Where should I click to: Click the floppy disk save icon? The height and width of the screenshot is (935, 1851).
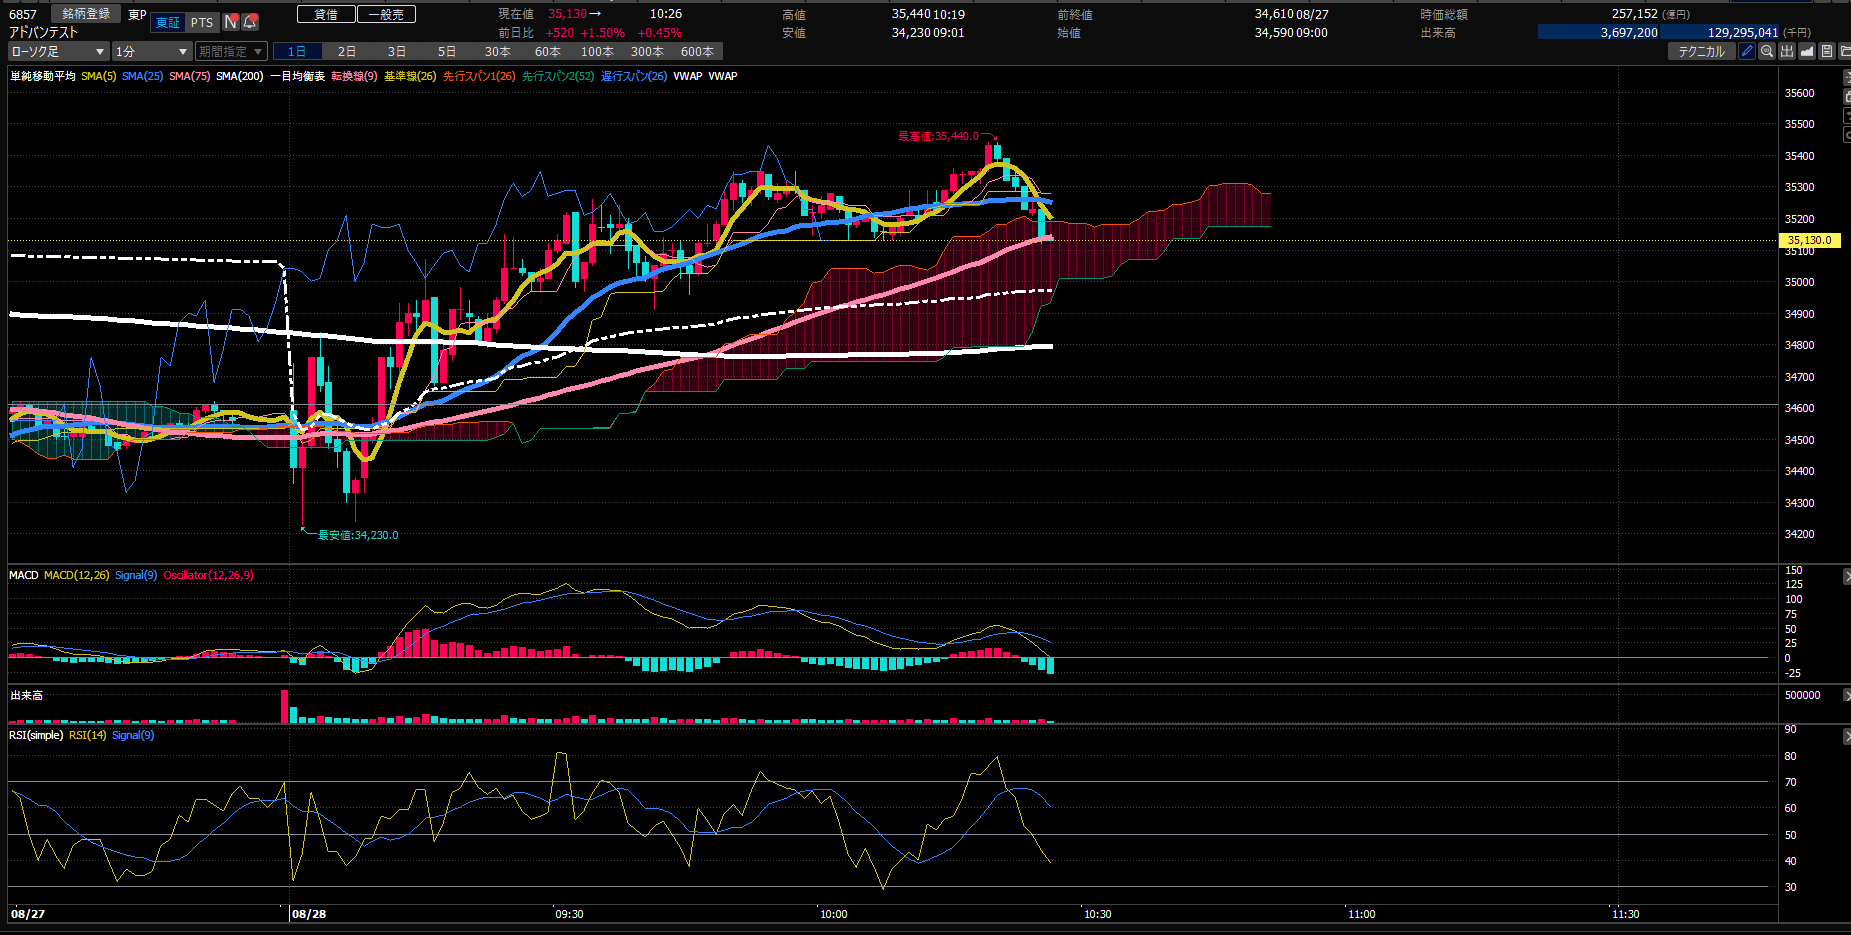1827,51
